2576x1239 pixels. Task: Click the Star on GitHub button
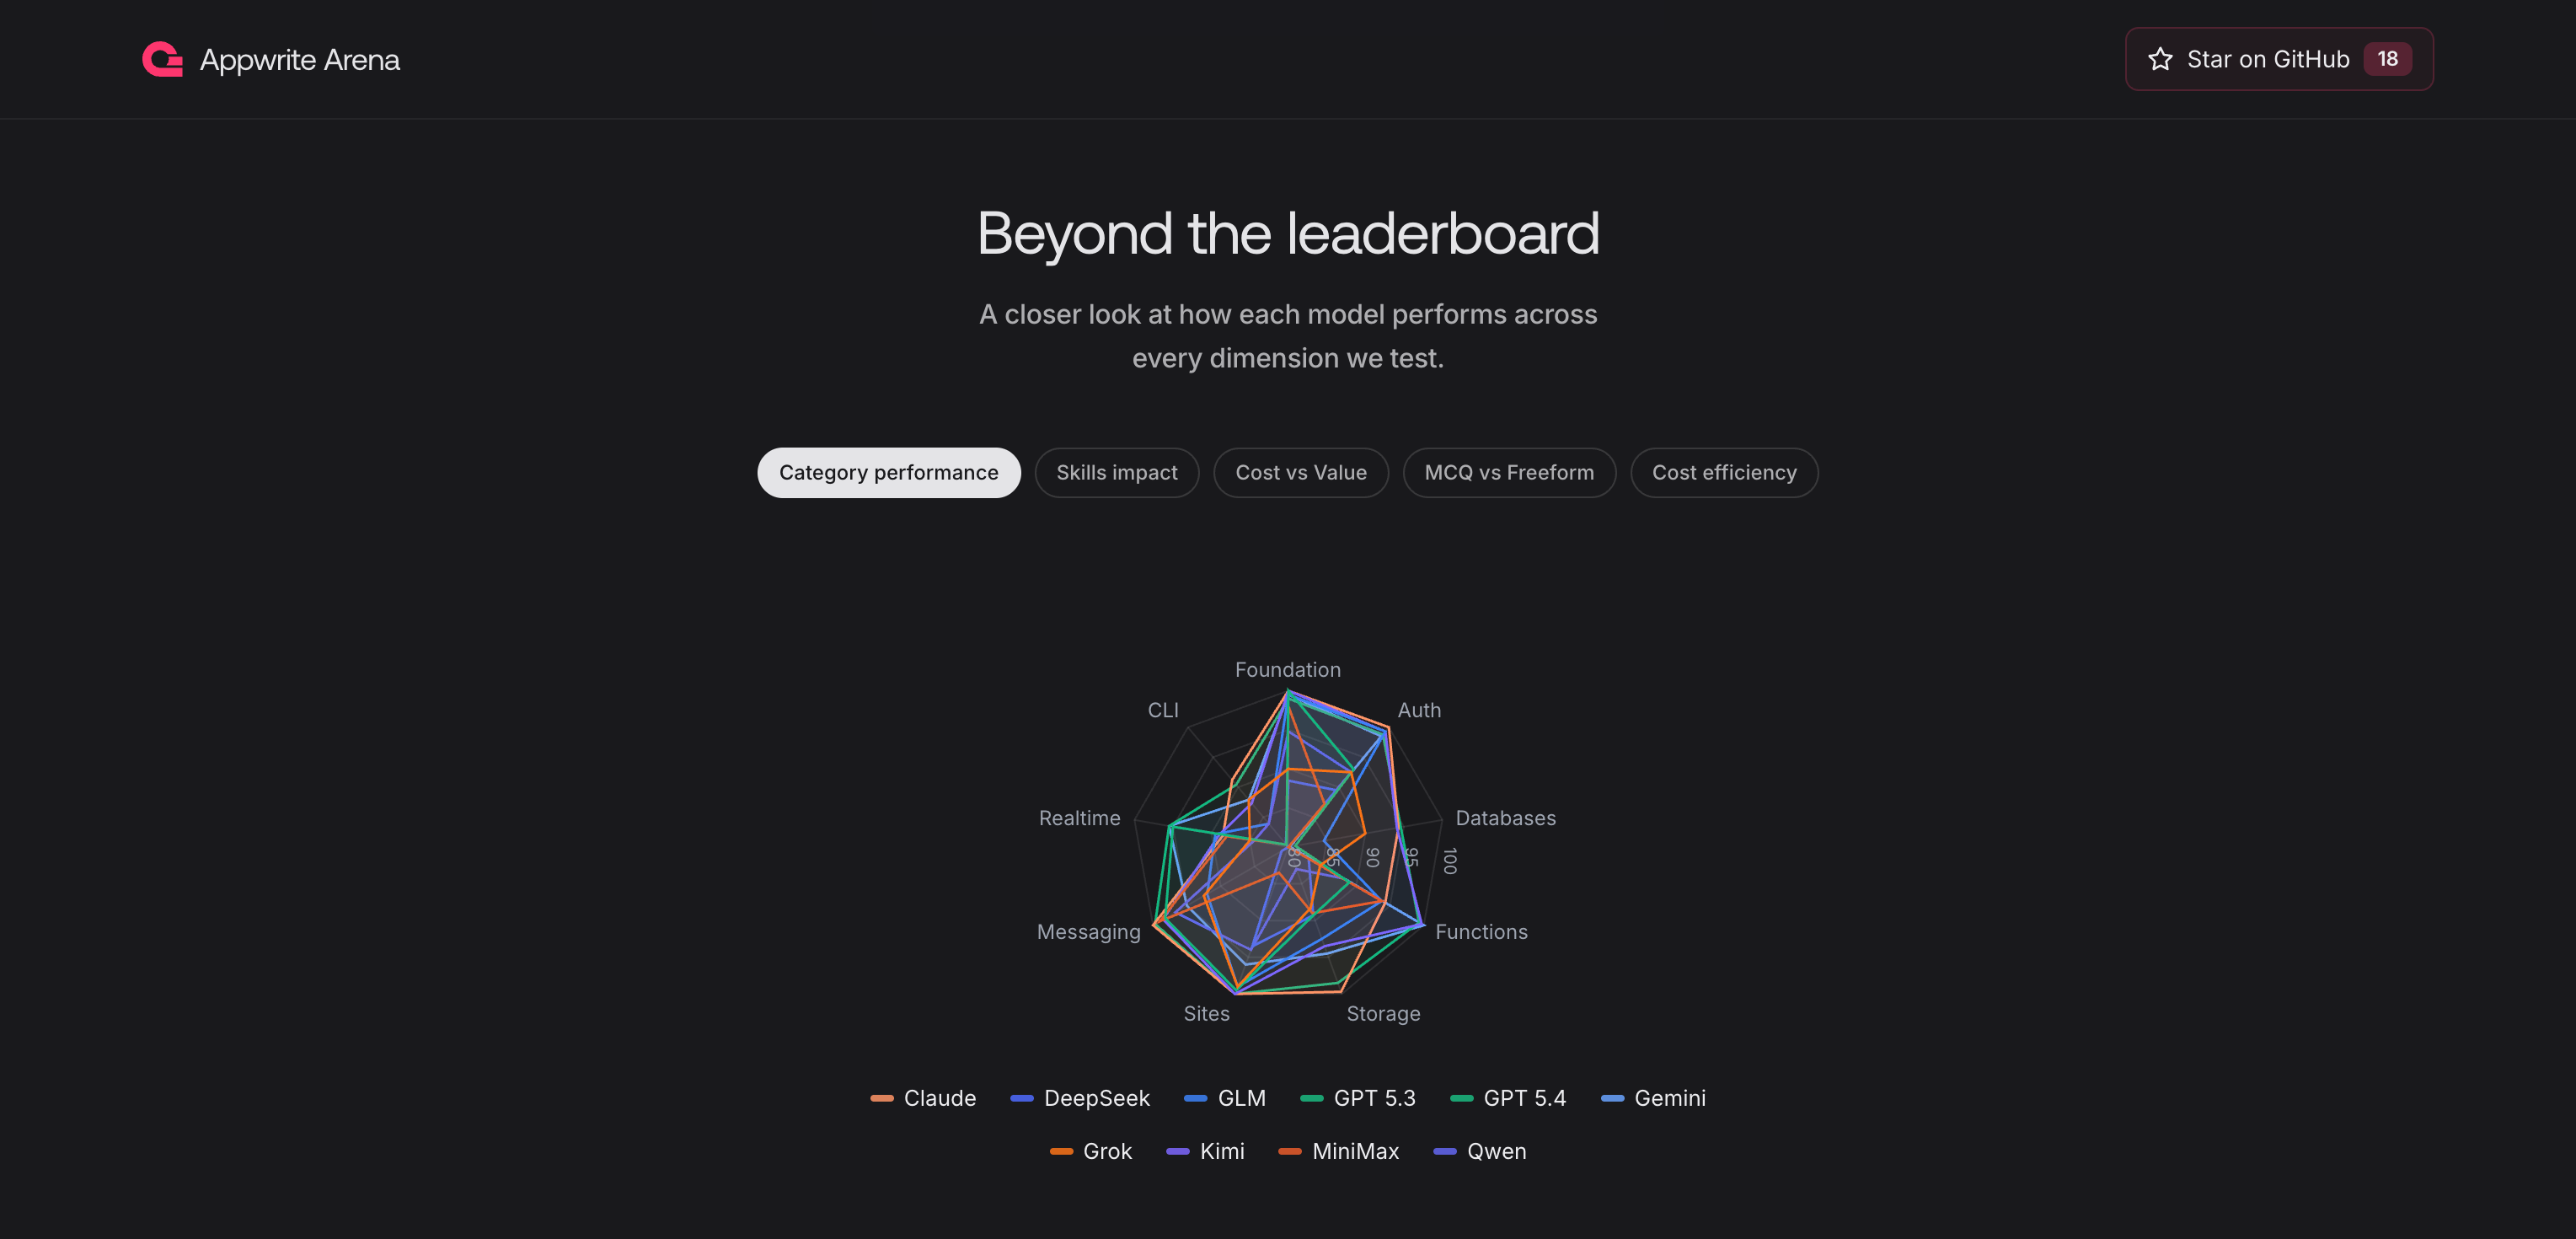coord(2278,59)
